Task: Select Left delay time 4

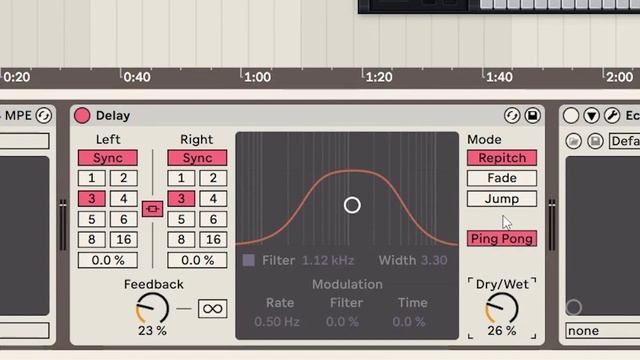Action: point(124,199)
